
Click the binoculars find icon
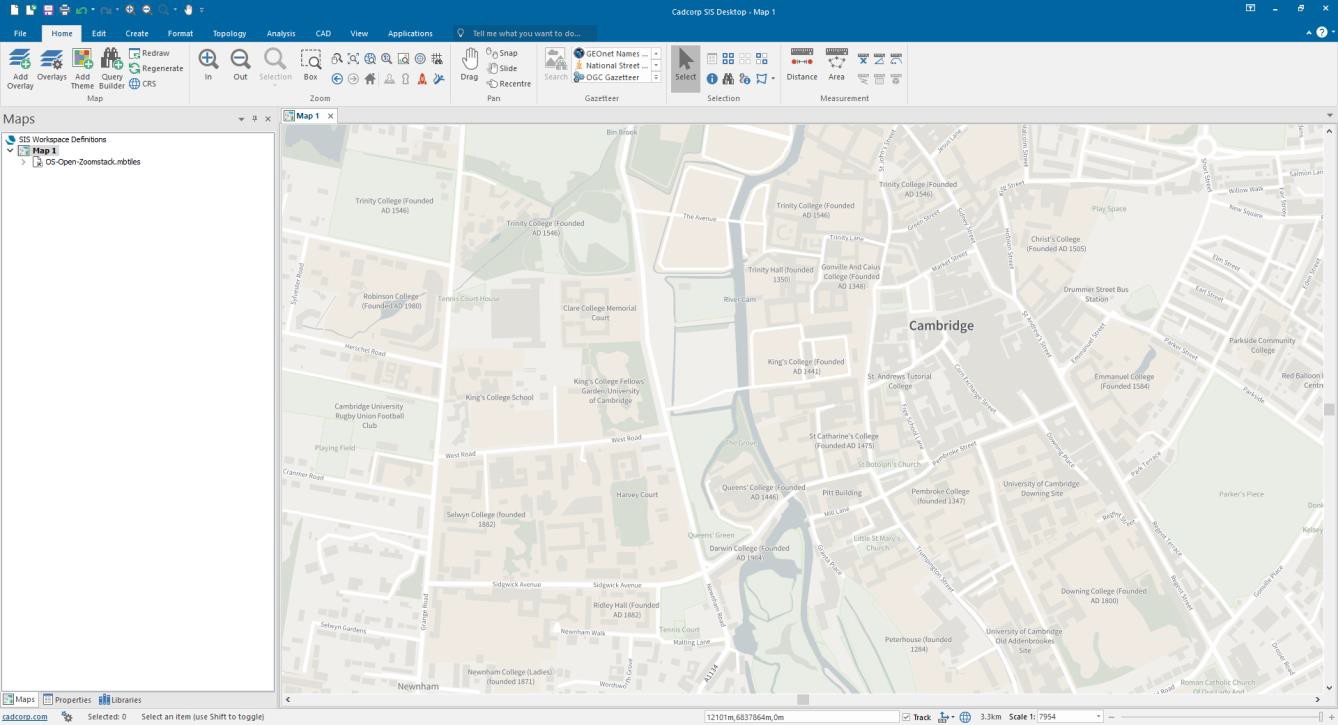(728, 79)
